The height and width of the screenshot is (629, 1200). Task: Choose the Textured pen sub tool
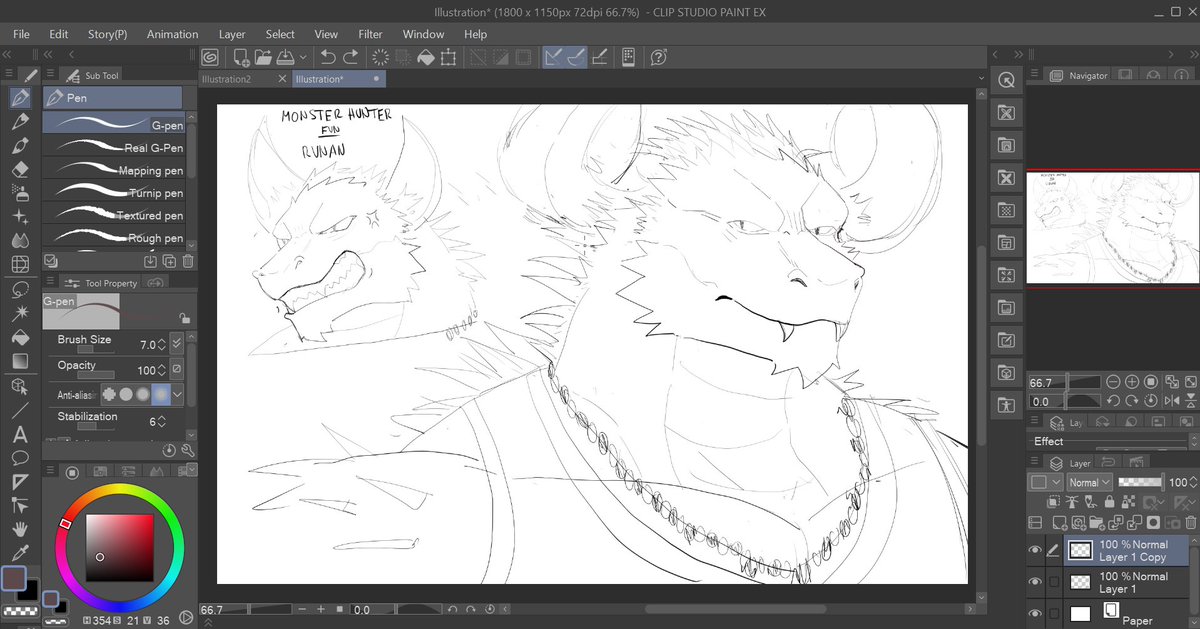click(x=113, y=215)
